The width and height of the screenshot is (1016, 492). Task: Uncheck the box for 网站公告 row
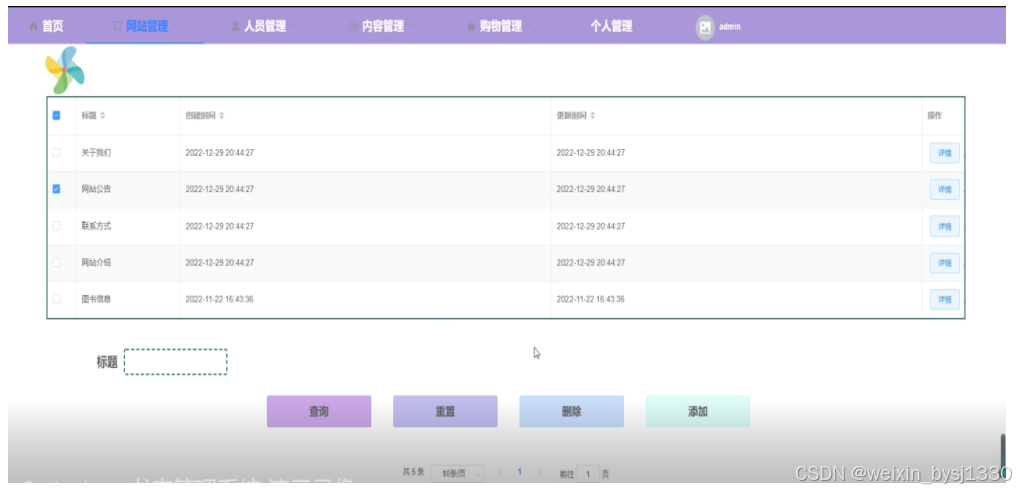pyautogui.click(x=56, y=189)
